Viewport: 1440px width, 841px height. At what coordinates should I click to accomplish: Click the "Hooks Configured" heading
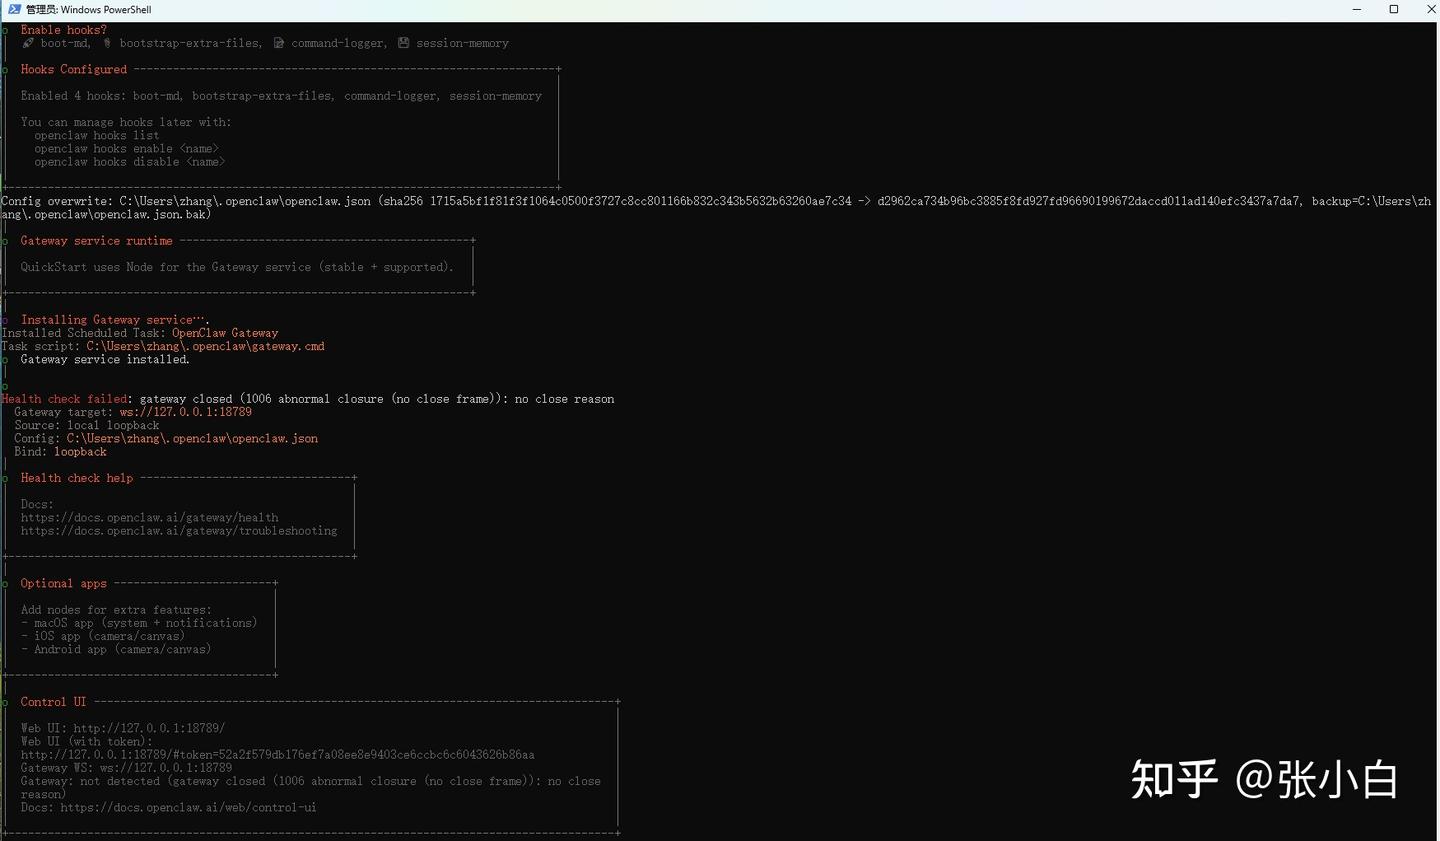74,69
